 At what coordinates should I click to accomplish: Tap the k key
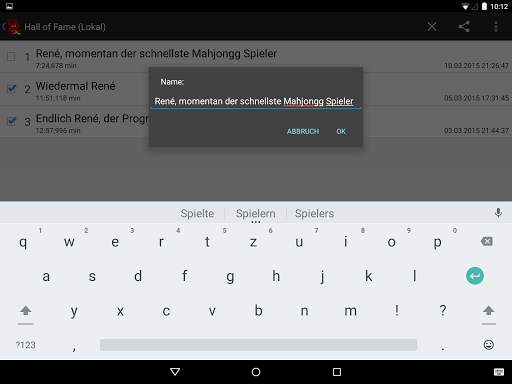click(369, 276)
